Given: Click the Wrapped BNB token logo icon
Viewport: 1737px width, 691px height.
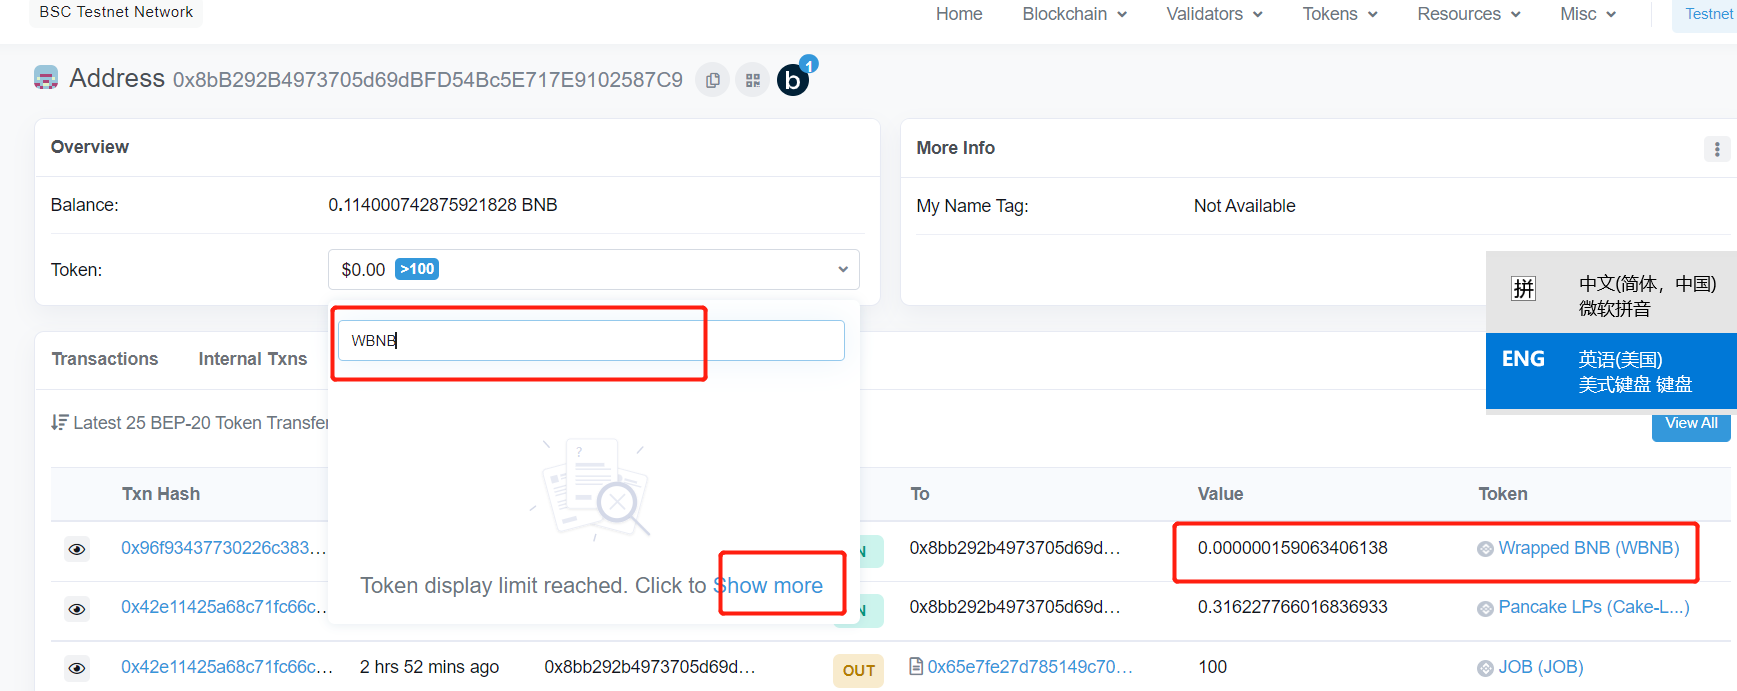Looking at the screenshot, I should click(x=1485, y=549).
